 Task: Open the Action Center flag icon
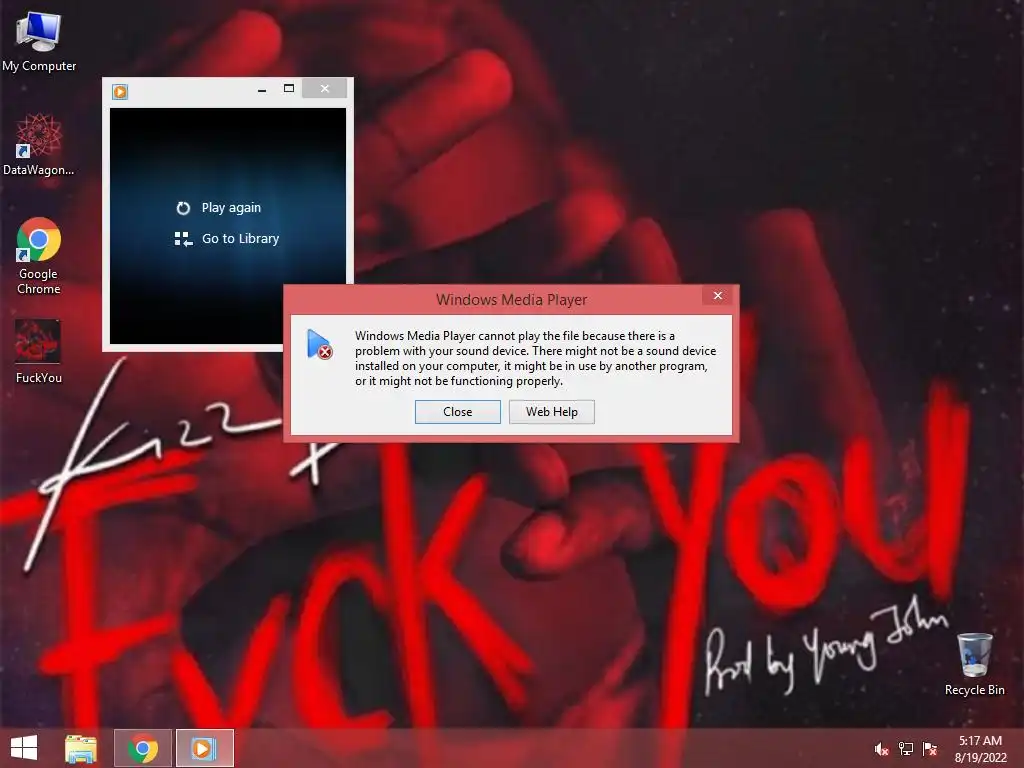point(930,749)
